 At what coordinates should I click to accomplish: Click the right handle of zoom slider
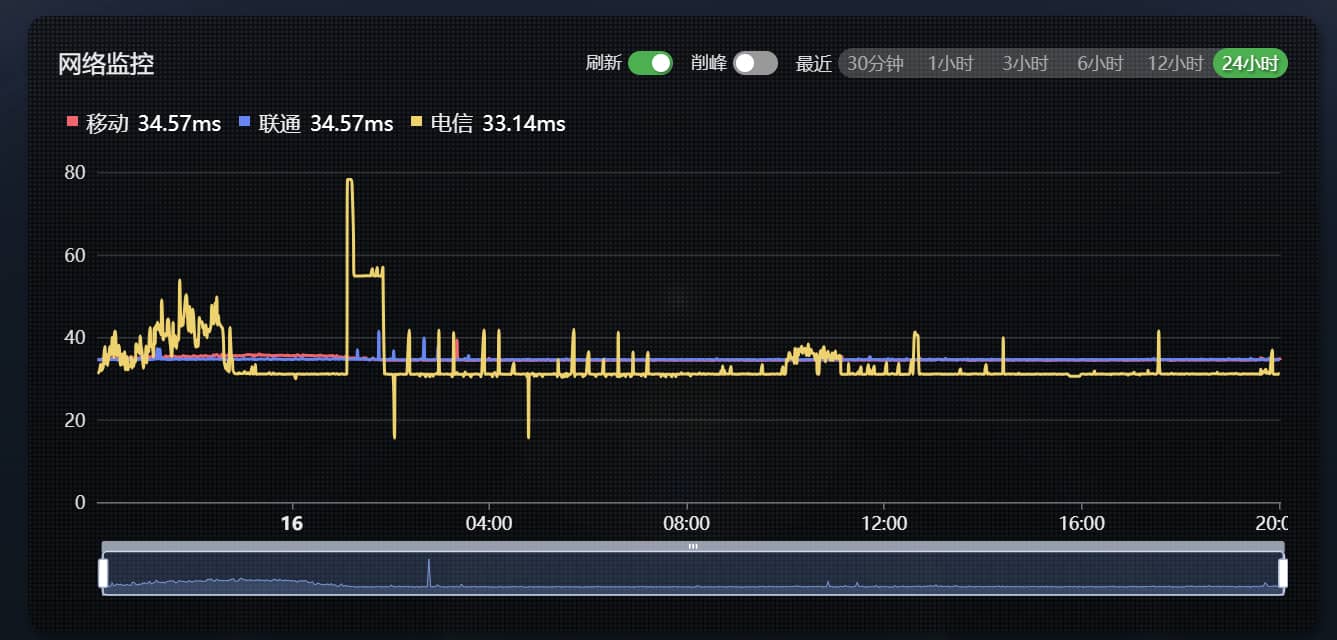(x=1283, y=573)
